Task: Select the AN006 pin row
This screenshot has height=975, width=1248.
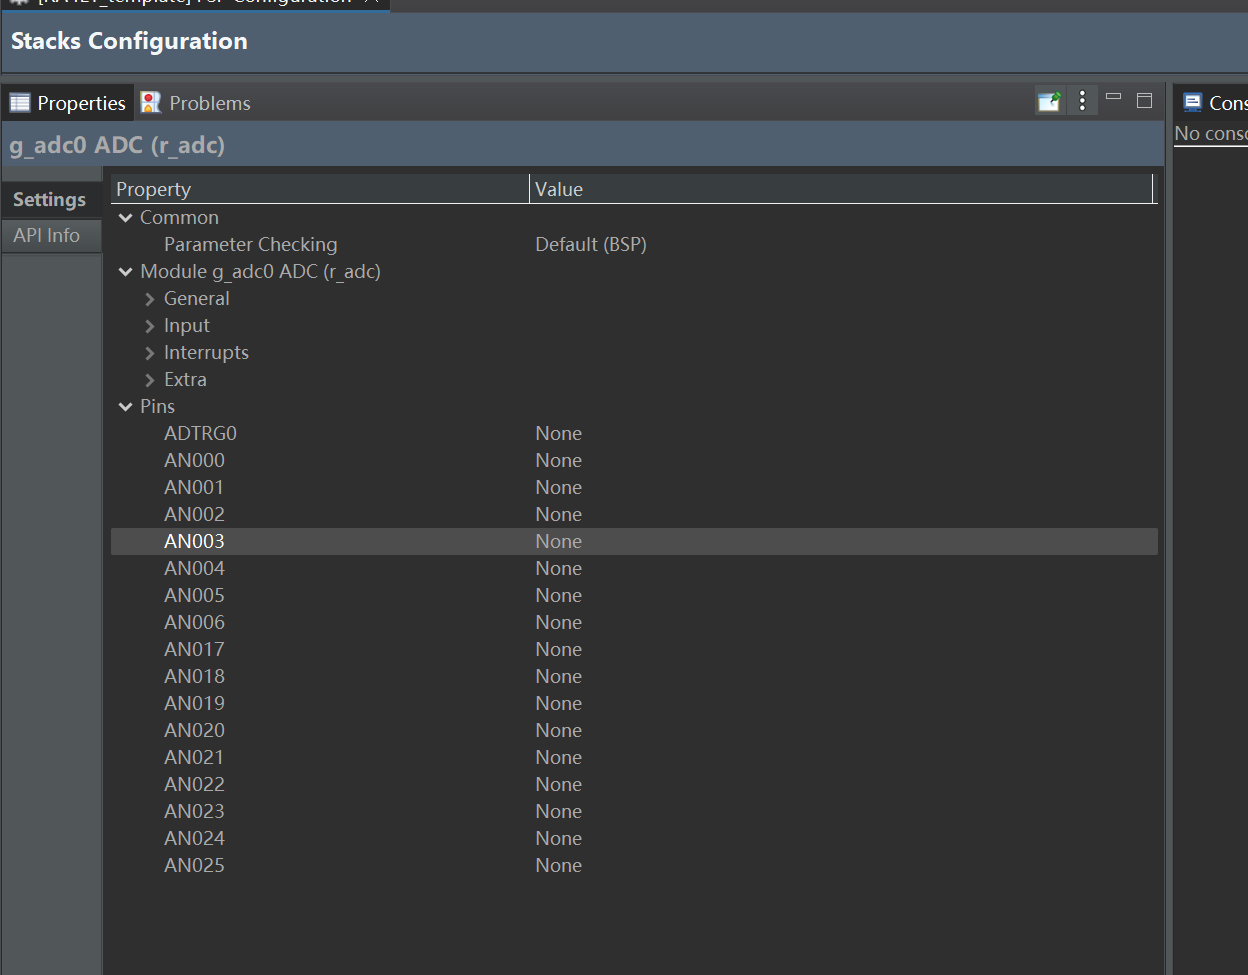Action: pos(634,623)
